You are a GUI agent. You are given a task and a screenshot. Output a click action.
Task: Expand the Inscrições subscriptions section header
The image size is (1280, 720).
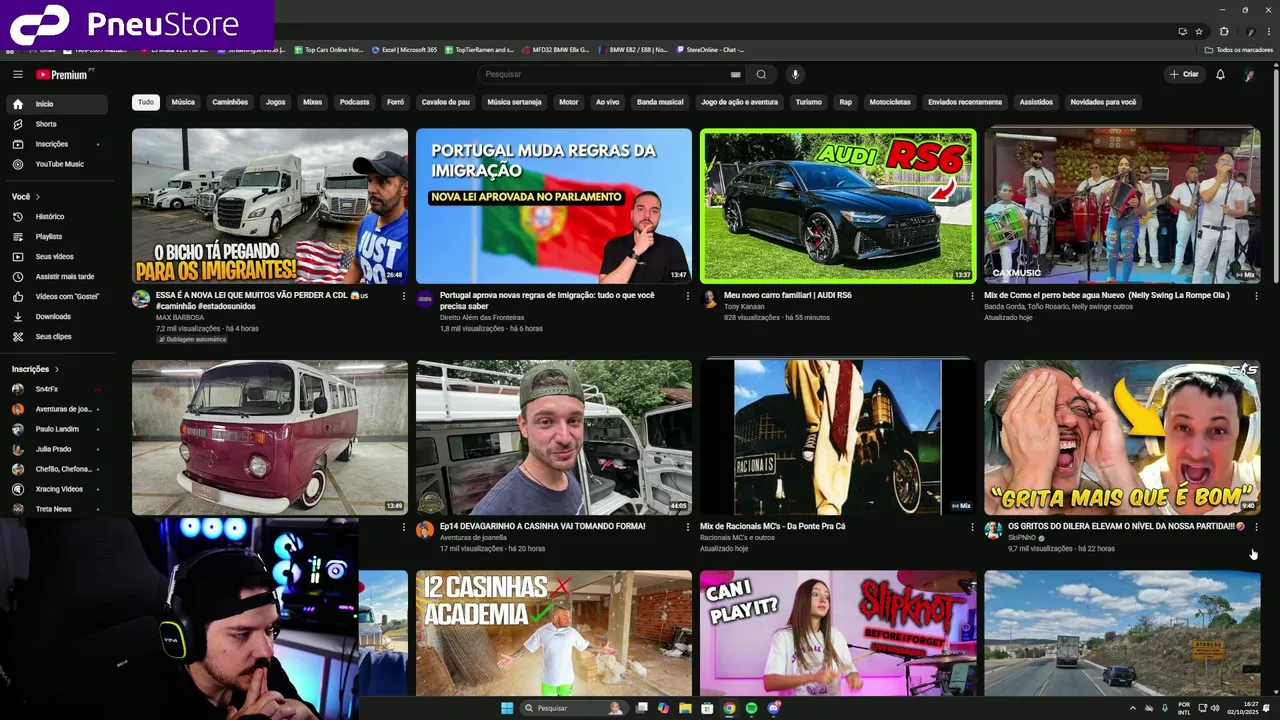click(x=36, y=369)
